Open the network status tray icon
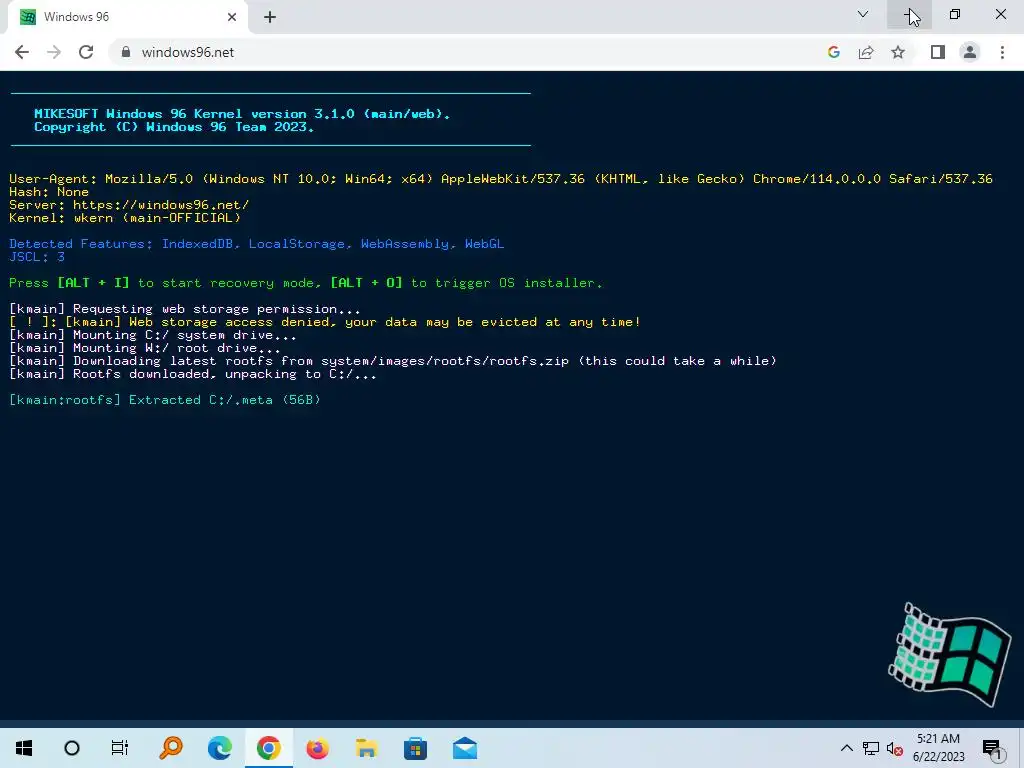 [871, 748]
